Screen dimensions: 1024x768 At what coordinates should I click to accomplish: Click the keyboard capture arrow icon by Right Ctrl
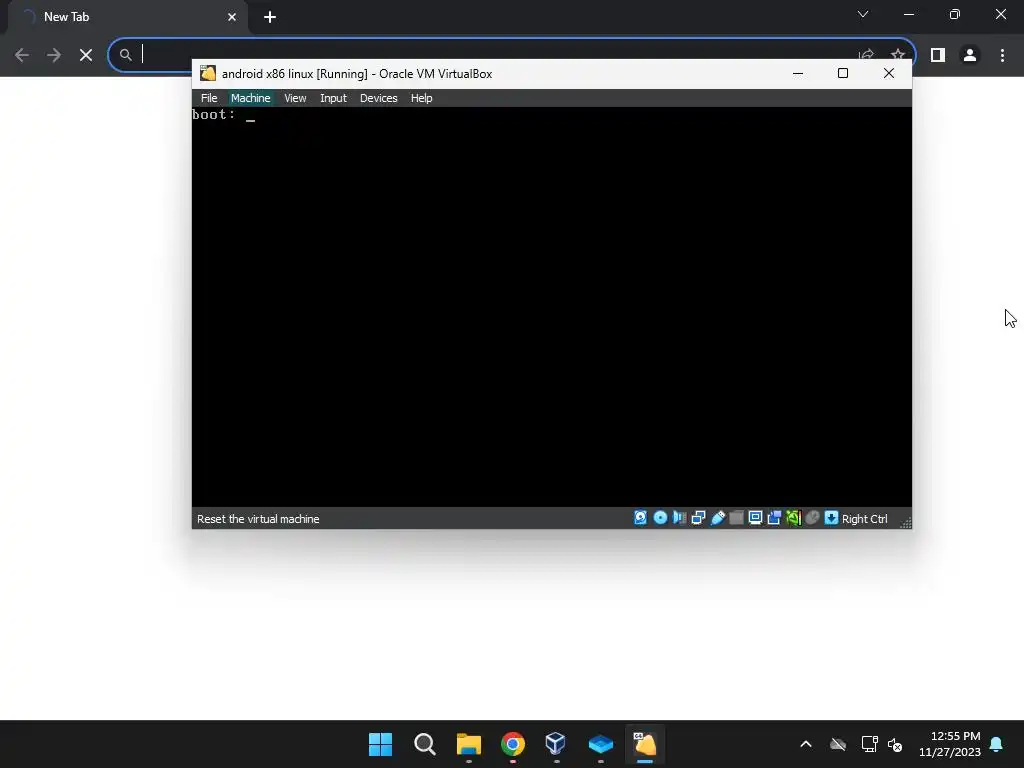click(831, 518)
